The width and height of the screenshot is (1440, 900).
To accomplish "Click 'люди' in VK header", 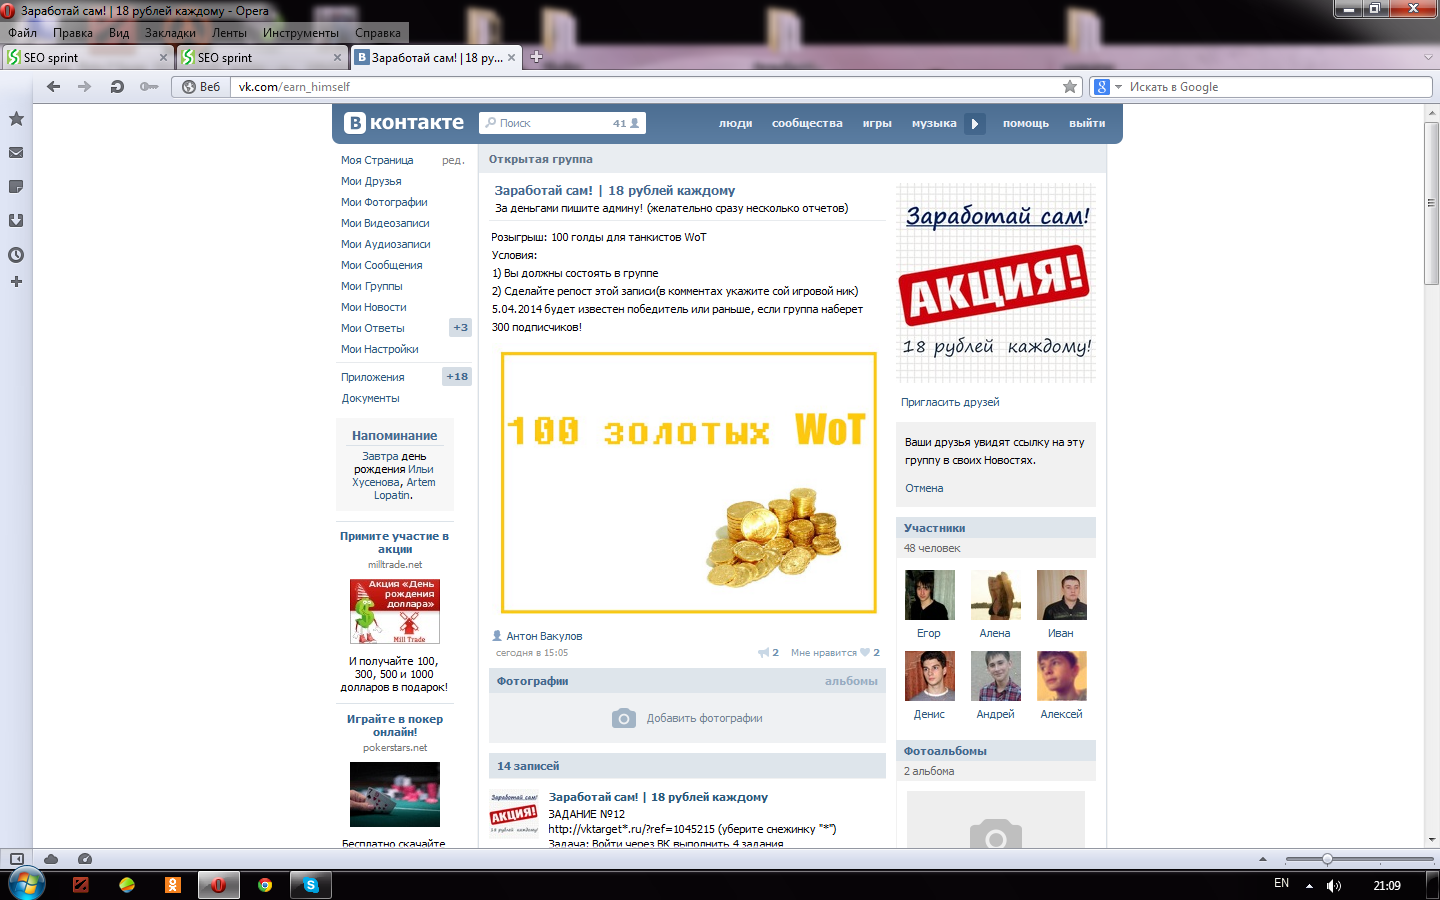I will (736, 124).
